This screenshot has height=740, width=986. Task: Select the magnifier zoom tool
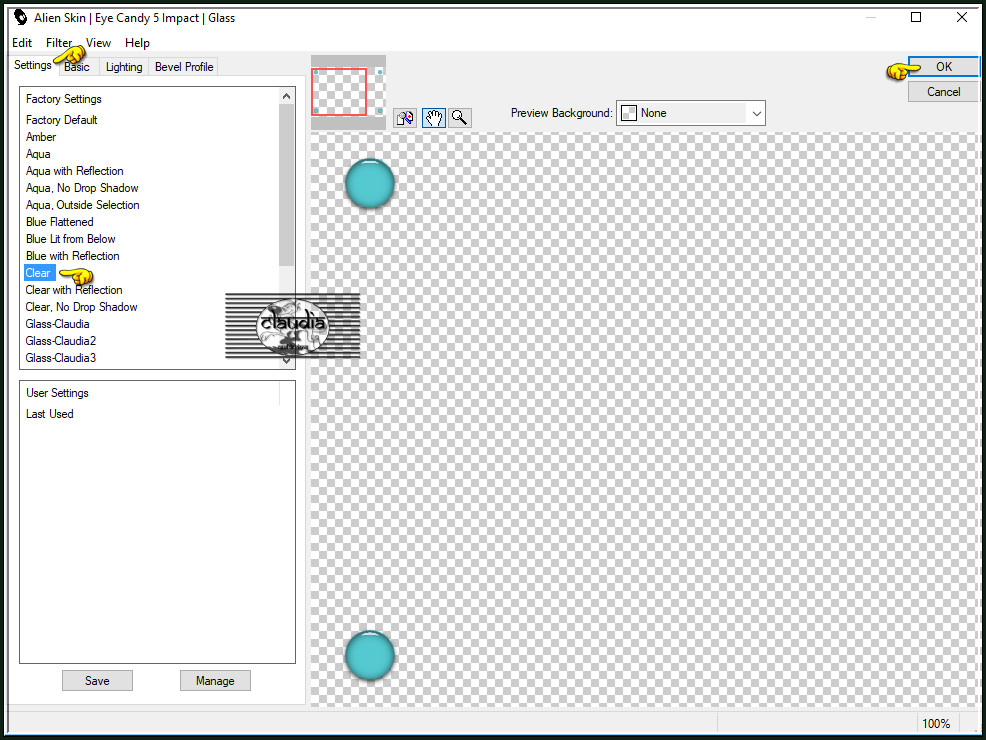tap(460, 118)
